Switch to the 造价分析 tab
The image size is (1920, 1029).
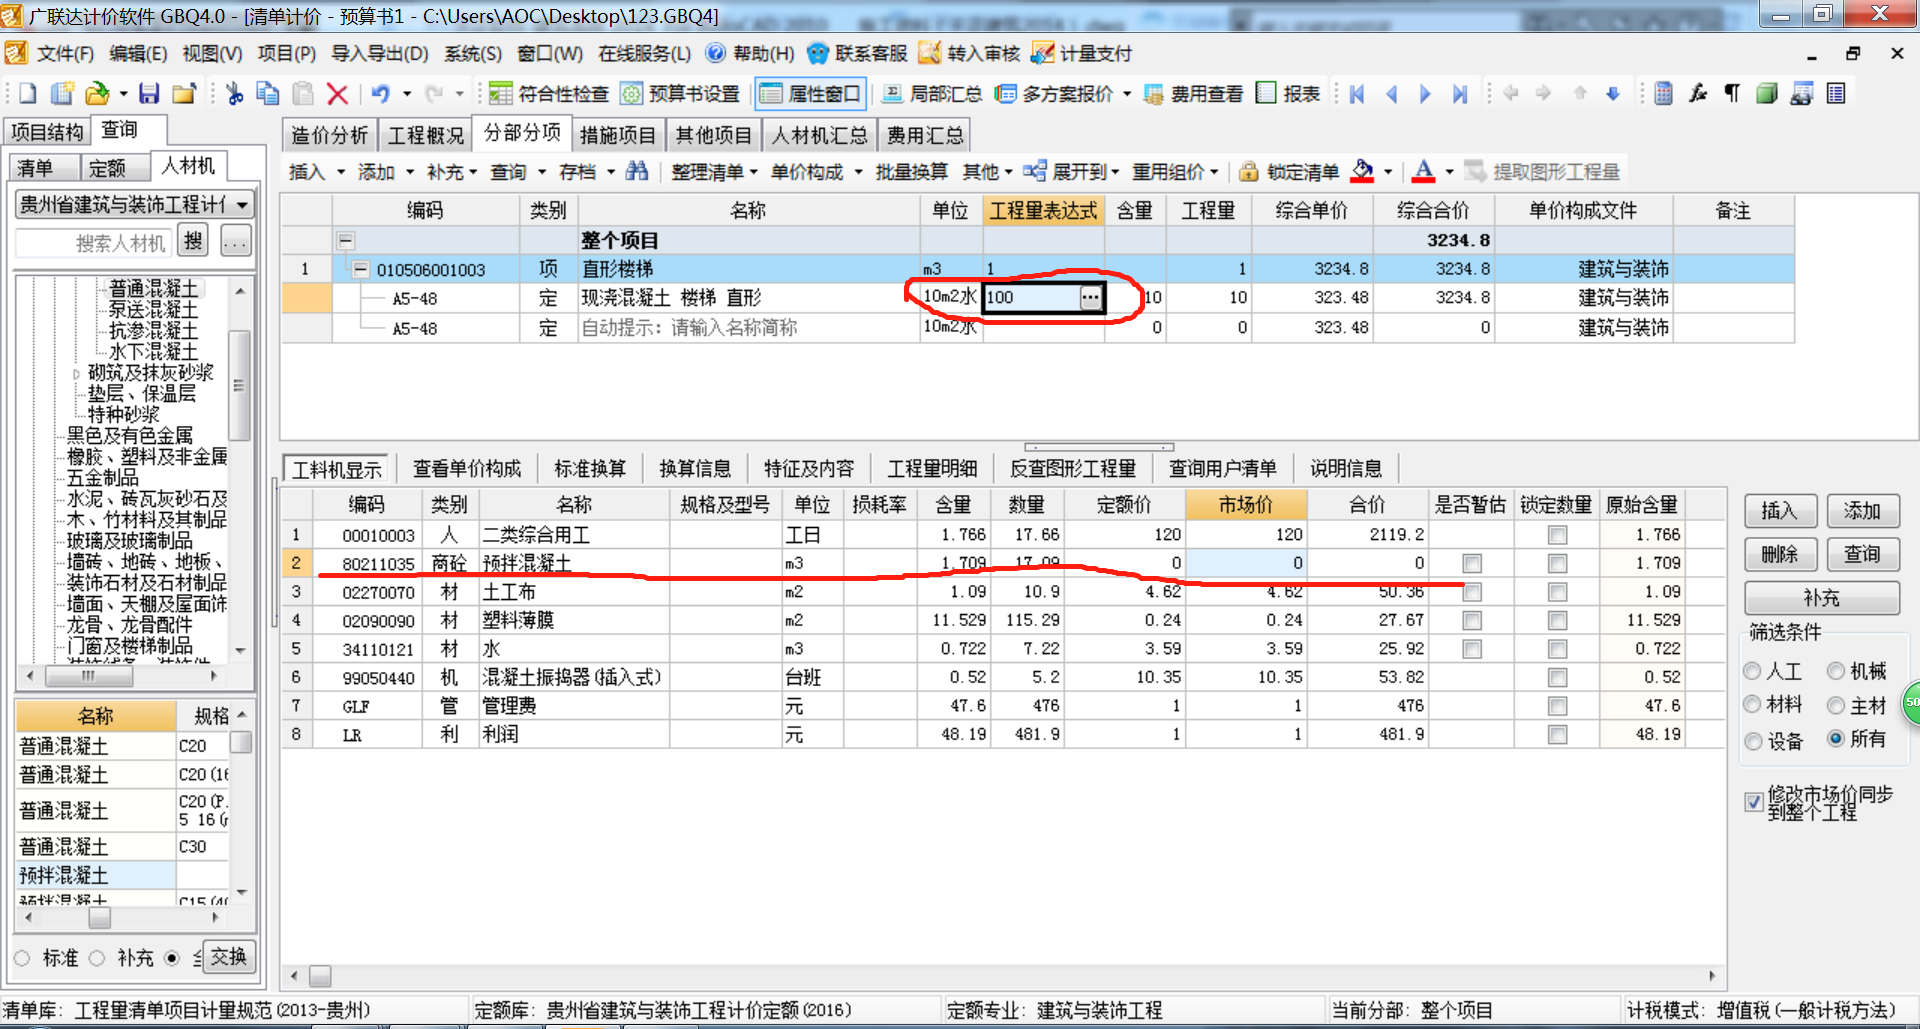(329, 135)
